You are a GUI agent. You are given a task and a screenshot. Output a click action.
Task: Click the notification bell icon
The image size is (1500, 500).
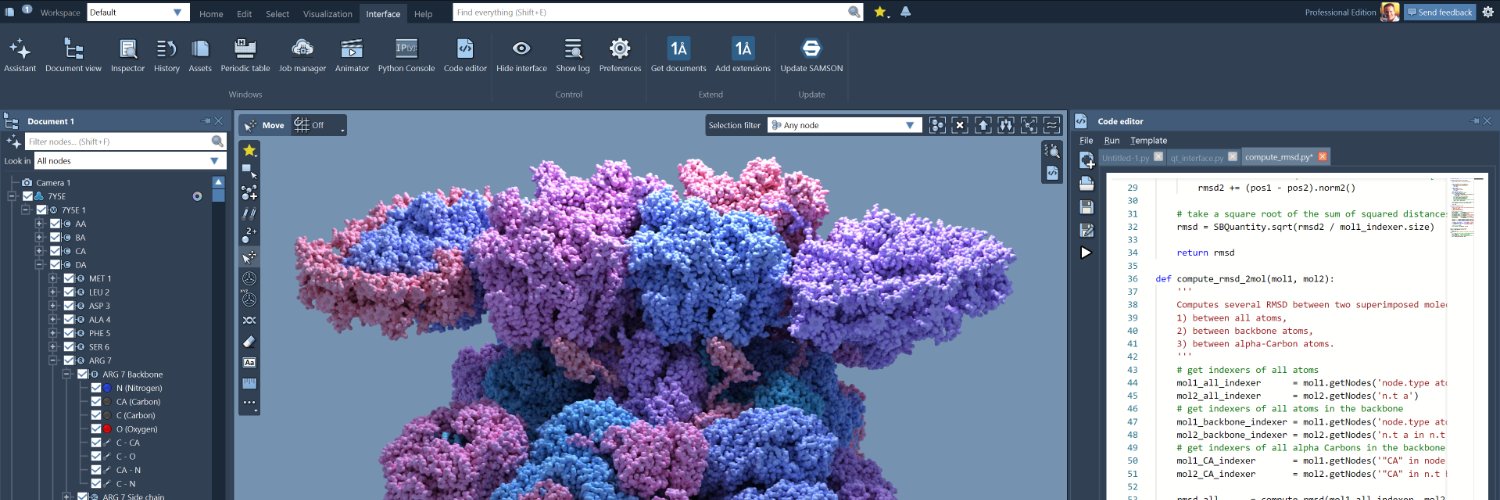pos(905,12)
